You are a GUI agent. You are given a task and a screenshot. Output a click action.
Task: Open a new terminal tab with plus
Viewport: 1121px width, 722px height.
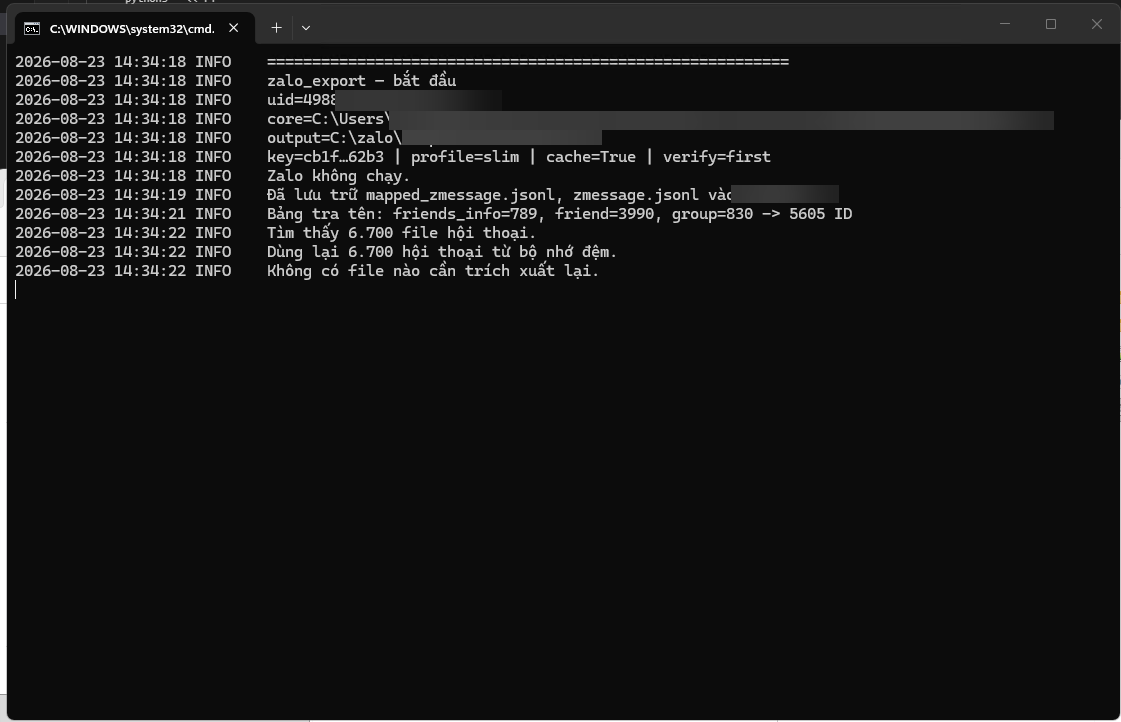[277, 28]
